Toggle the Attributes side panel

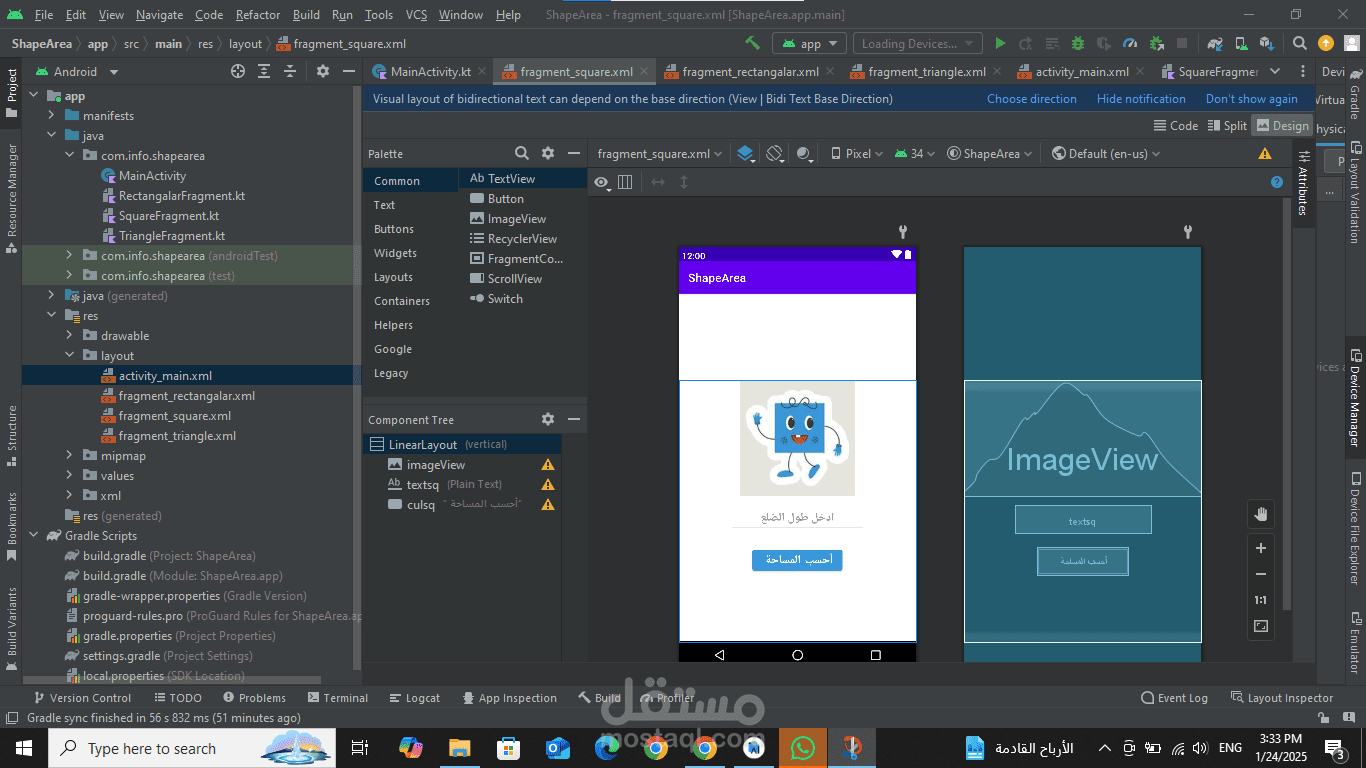pyautogui.click(x=1303, y=184)
